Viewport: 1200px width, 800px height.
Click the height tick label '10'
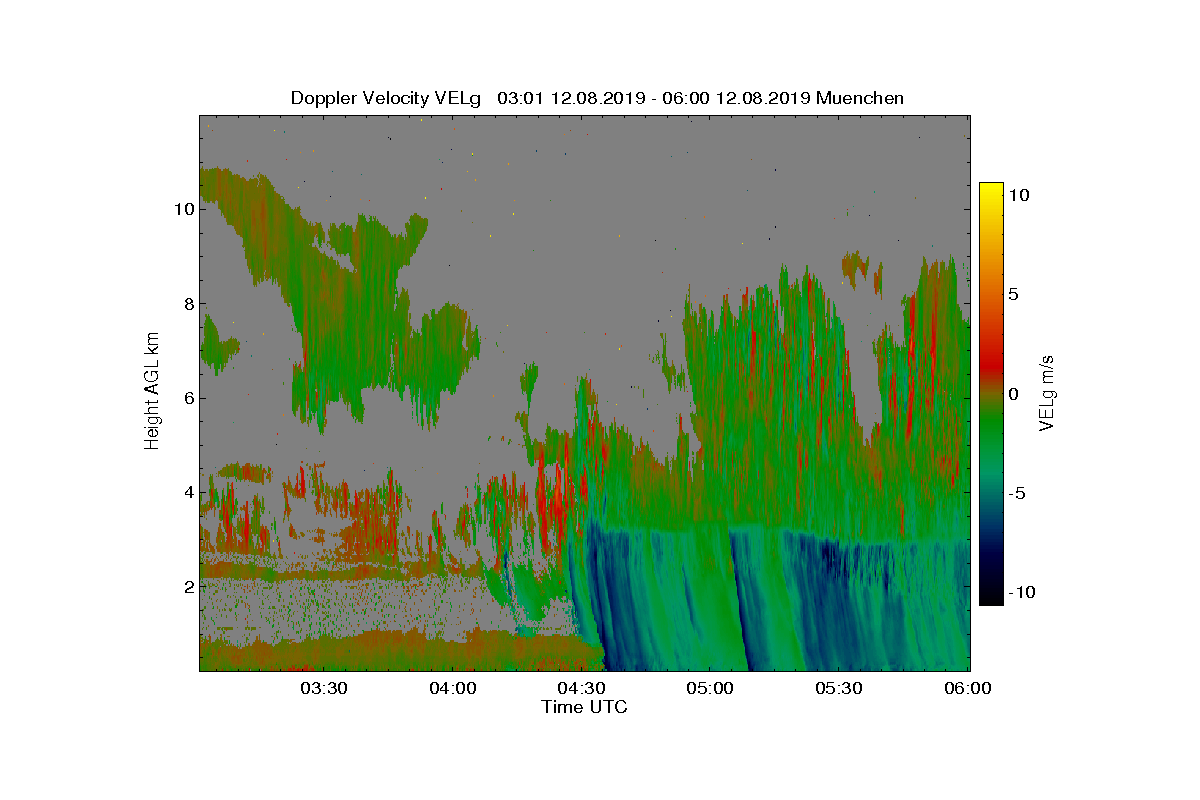(x=183, y=209)
